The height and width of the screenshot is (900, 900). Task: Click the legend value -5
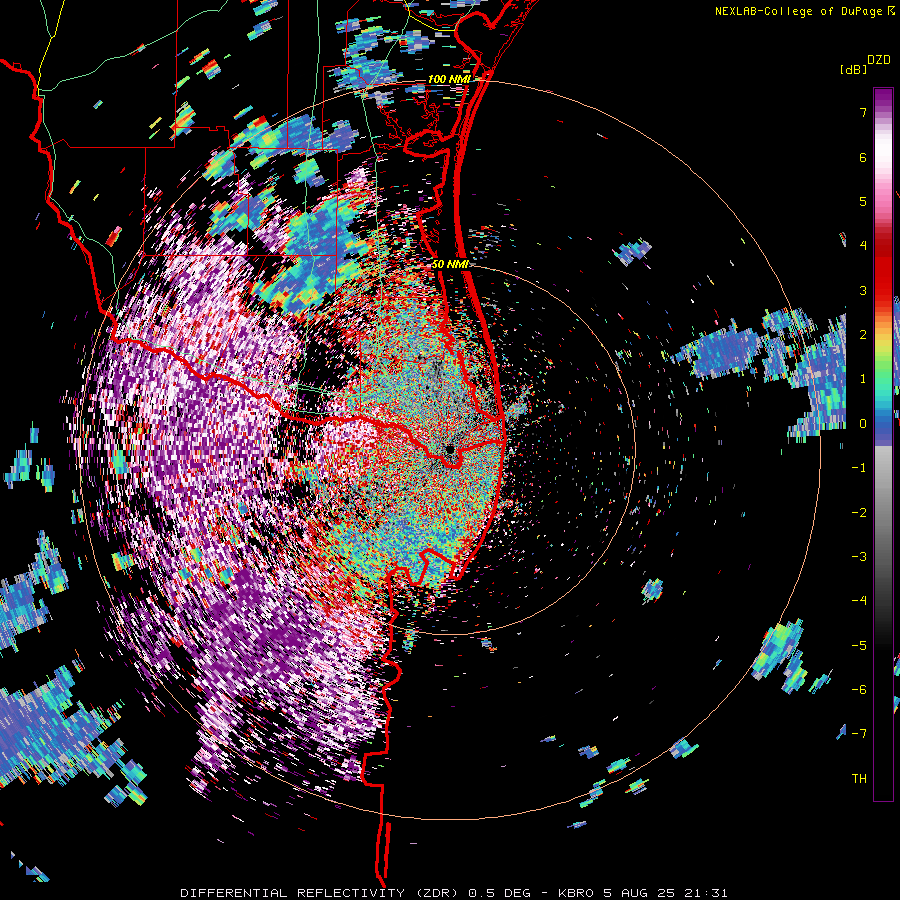point(859,646)
